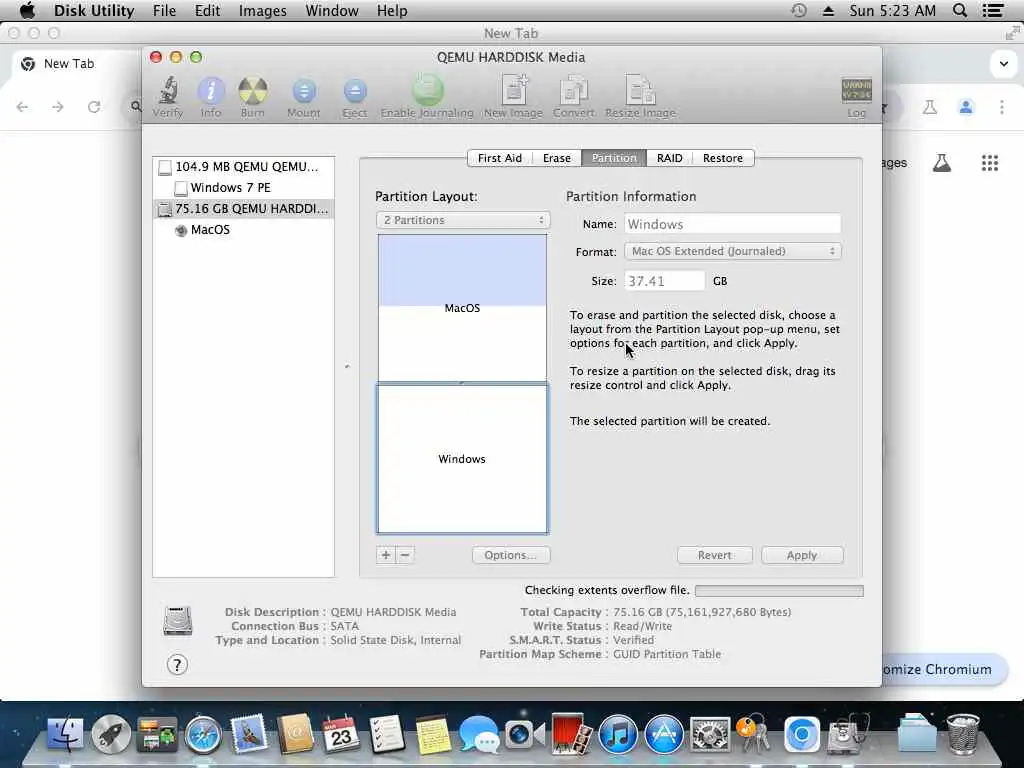The image size is (1024, 768).
Task: Click Chromium's back arrow
Action: [x=22, y=106]
